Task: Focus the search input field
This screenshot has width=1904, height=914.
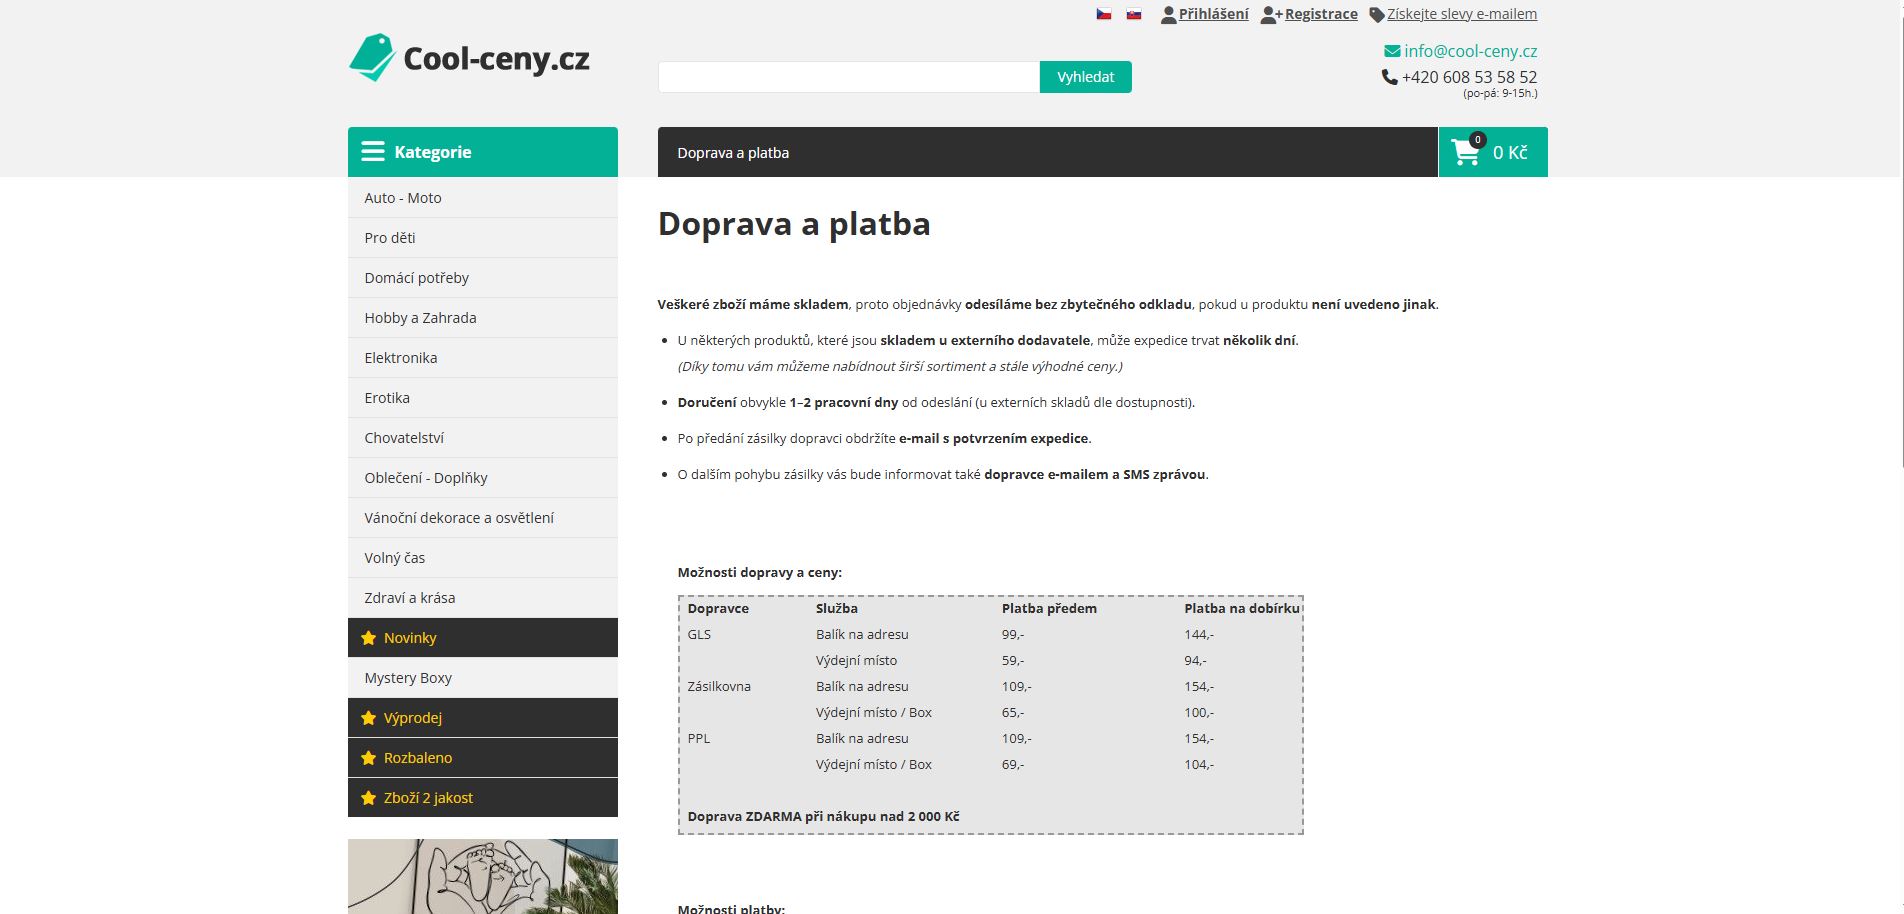Action: (x=849, y=77)
